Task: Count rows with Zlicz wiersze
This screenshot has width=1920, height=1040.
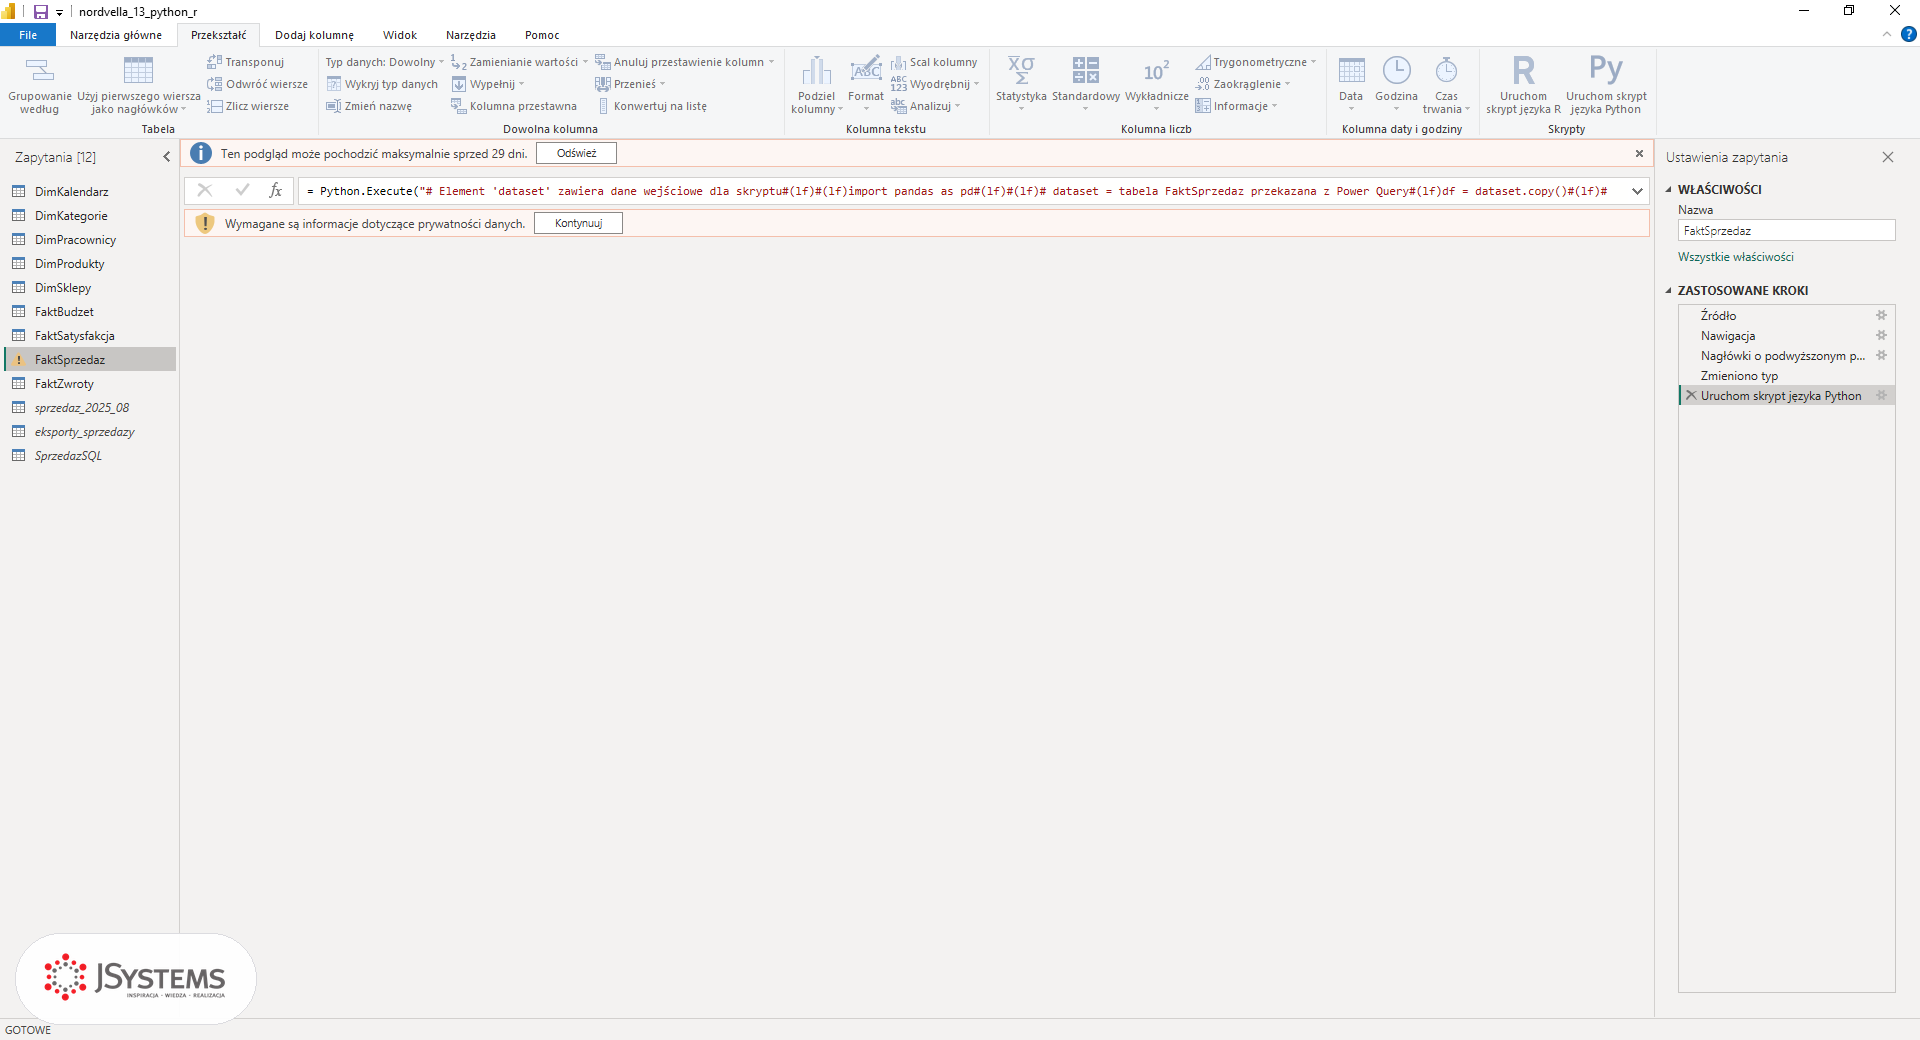Action: click(x=248, y=106)
